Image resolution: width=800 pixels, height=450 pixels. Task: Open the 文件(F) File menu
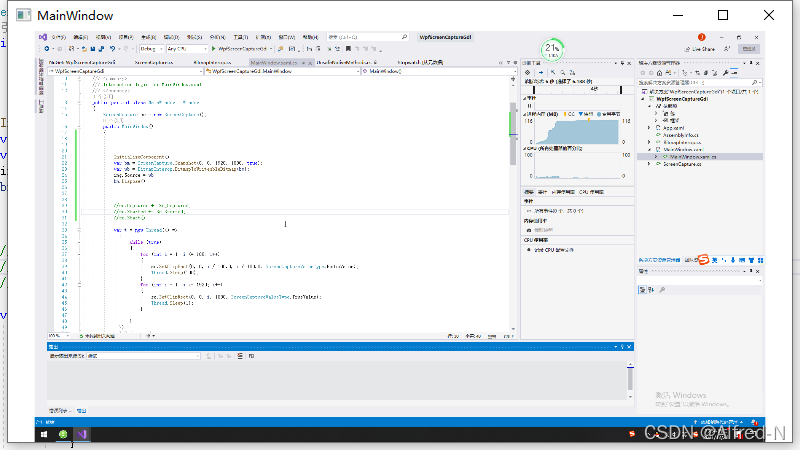pyautogui.click(x=59, y=37)
